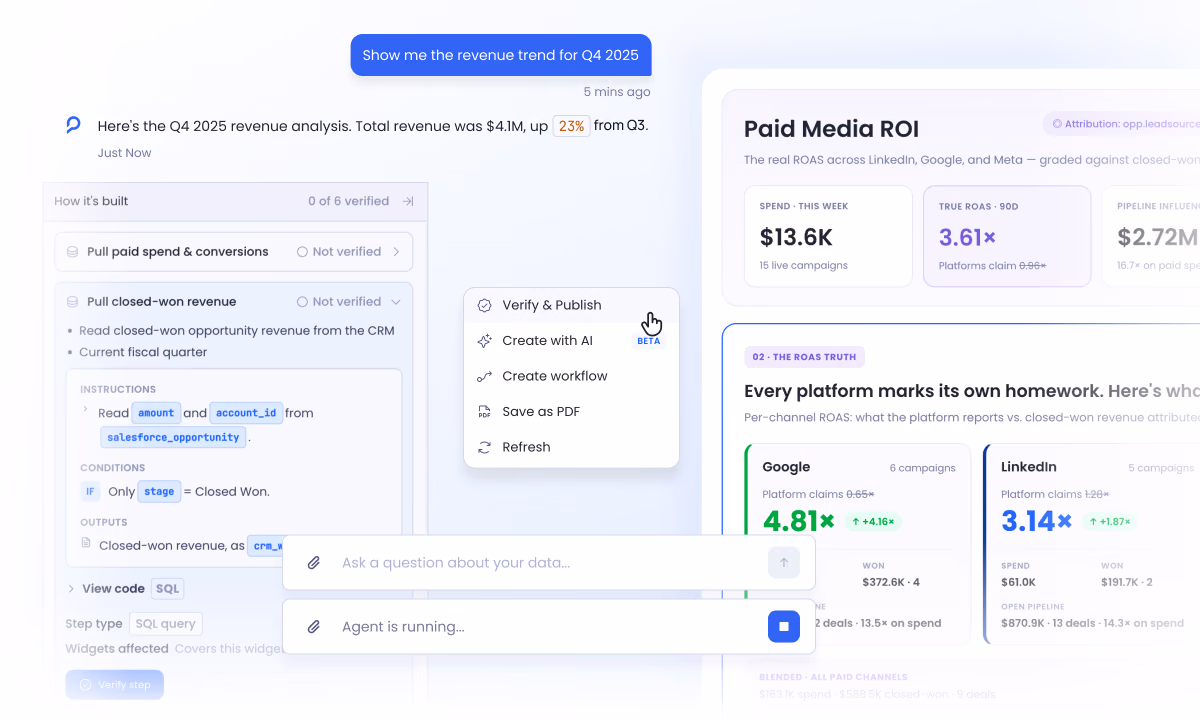This screenshot has height=720, width=1200.
Task: Expand the Pull paid spend & conversions step
Action: click(x=397, y=252)
